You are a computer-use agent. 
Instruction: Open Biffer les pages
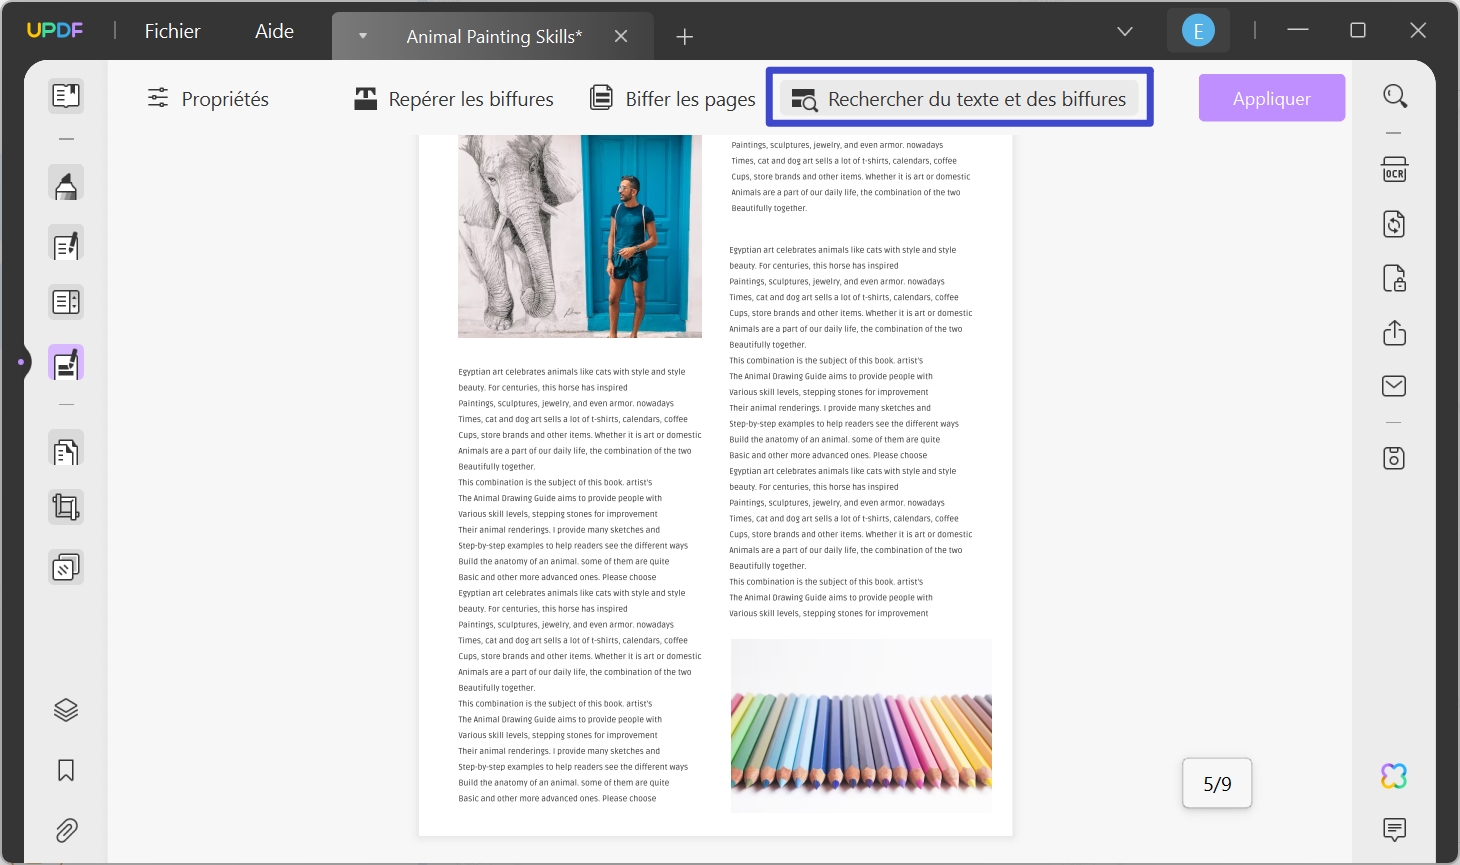tap(671, 98)
